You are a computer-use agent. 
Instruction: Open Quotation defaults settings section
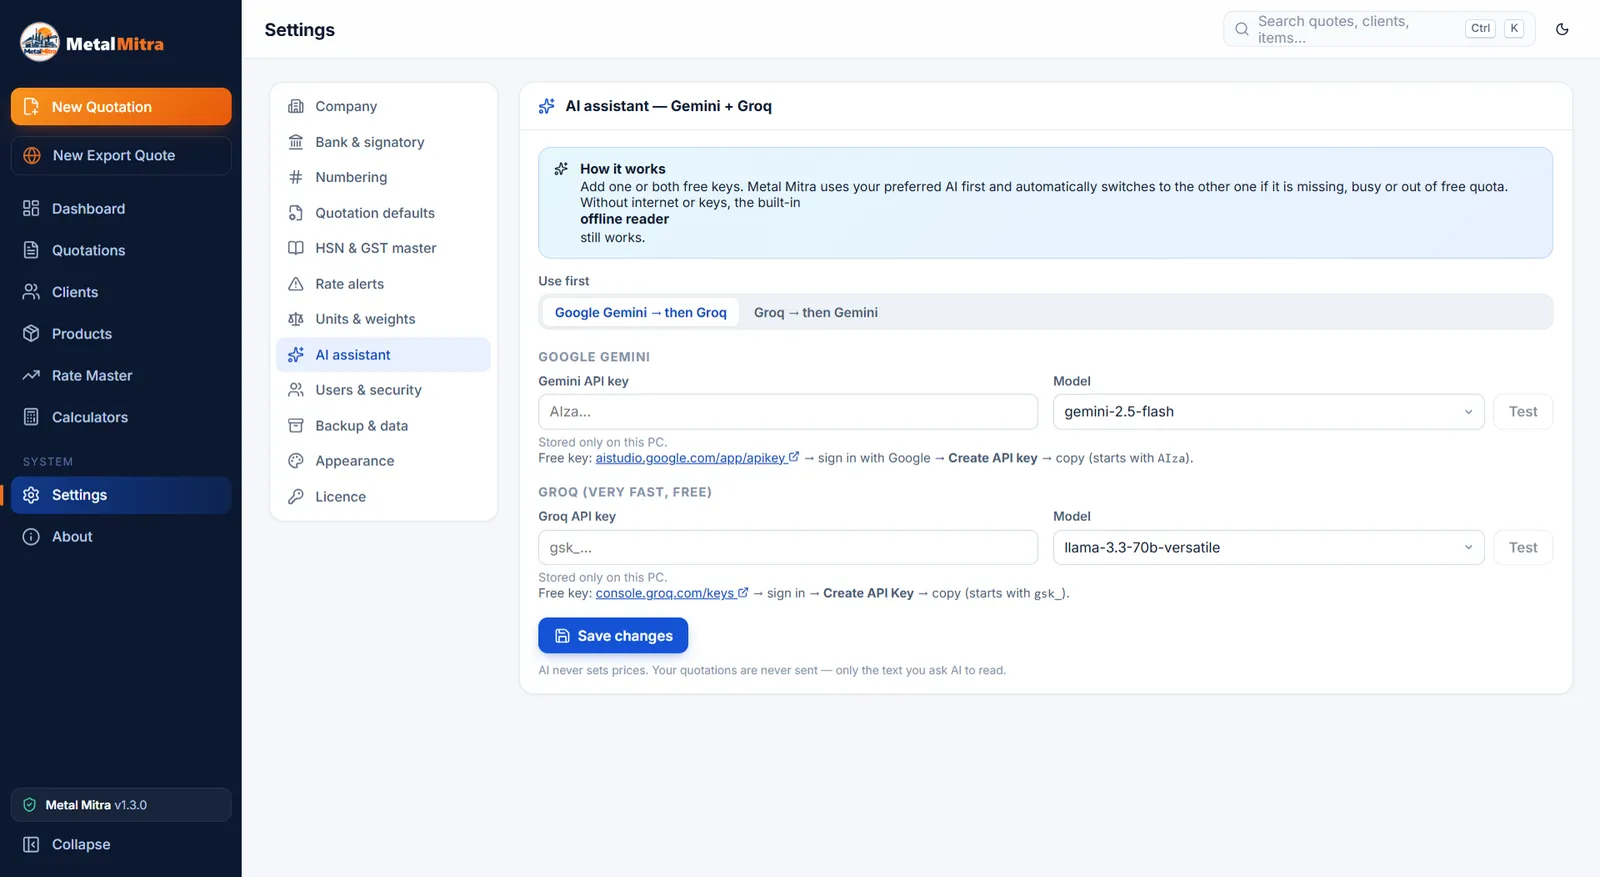[383, 213]
